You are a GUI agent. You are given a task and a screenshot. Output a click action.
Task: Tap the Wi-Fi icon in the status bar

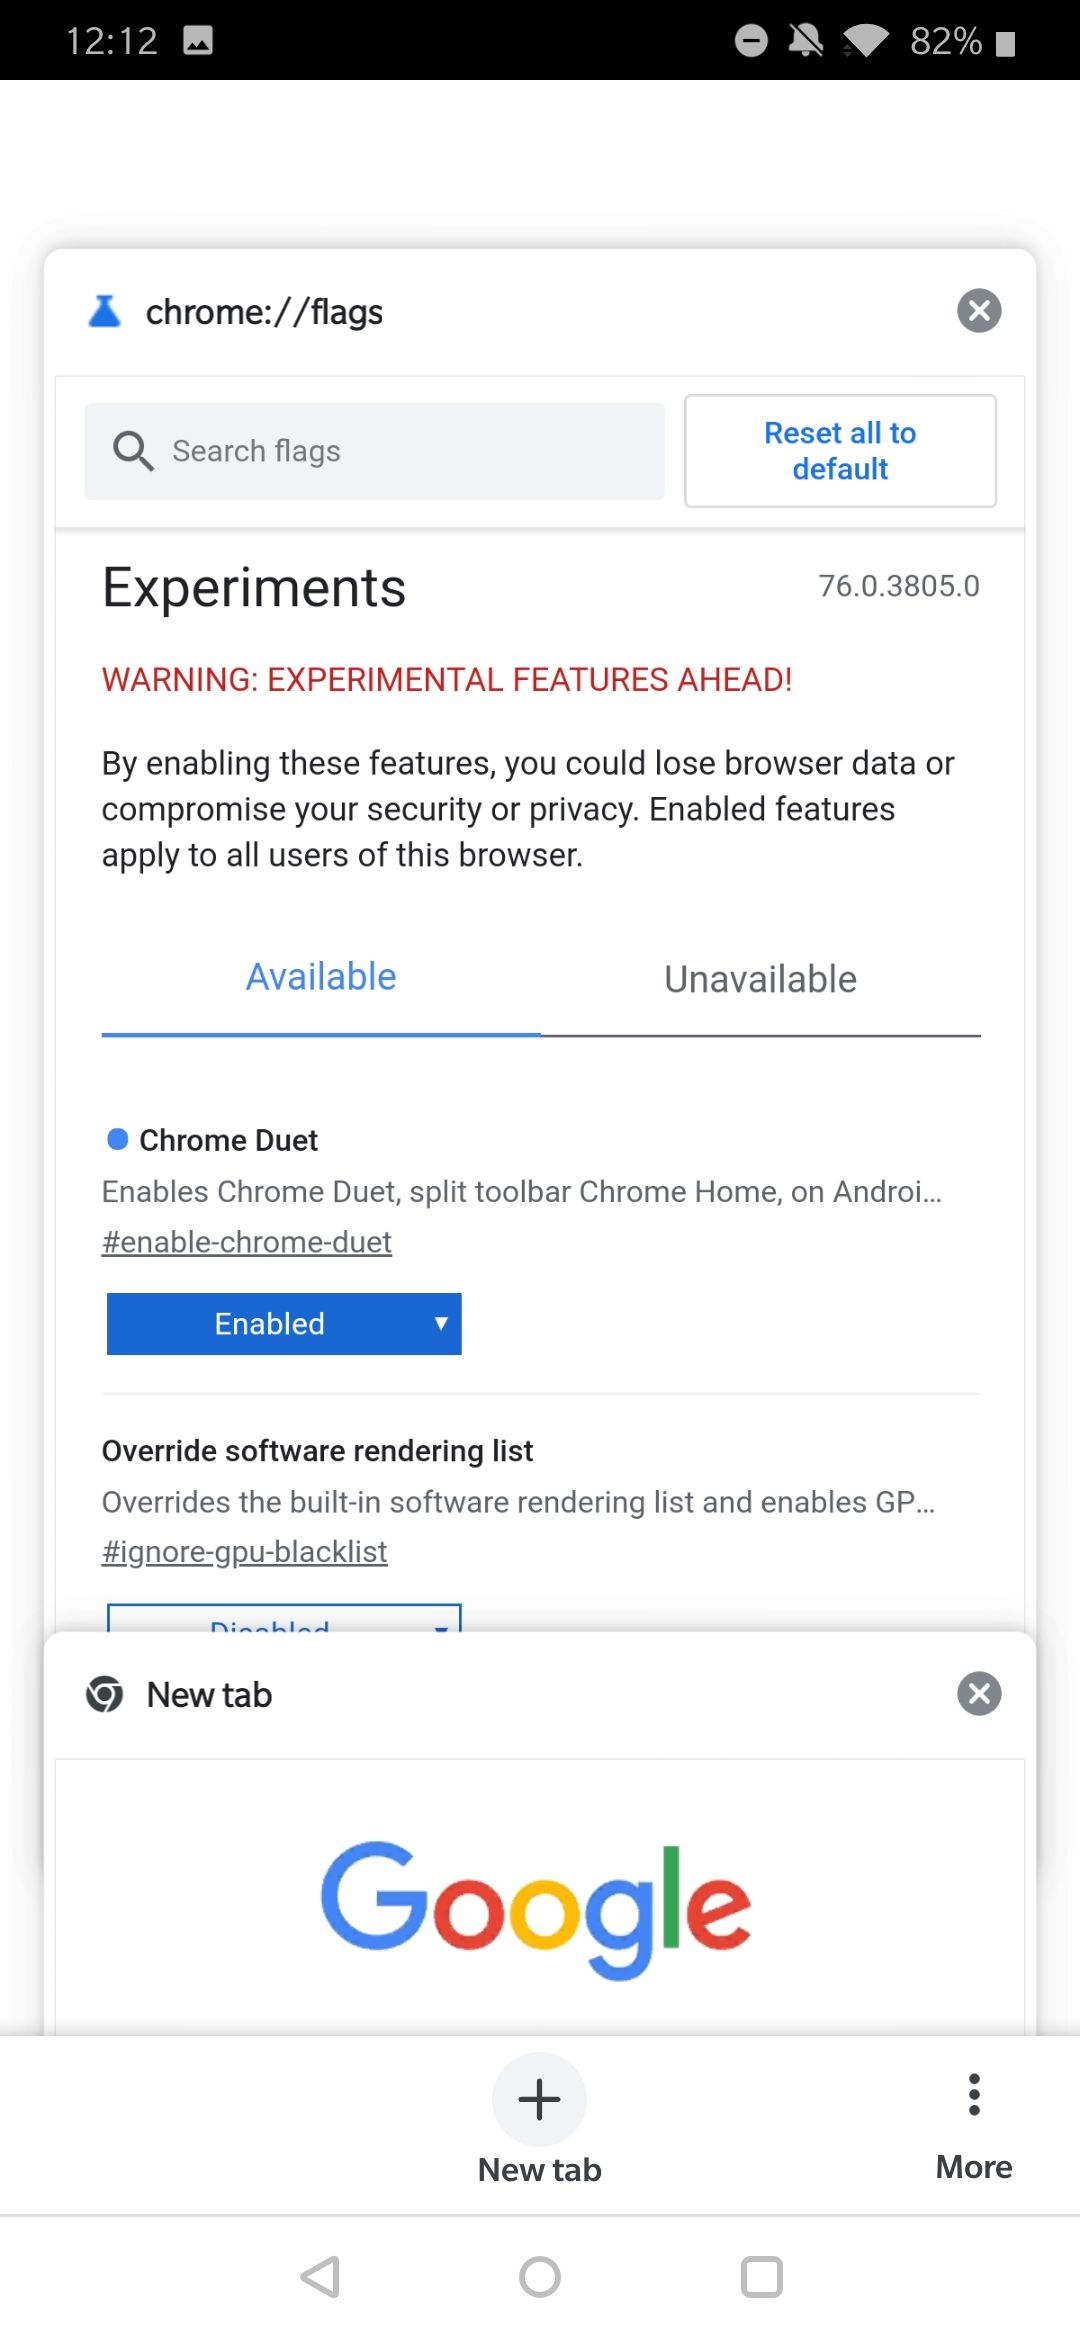862,40
